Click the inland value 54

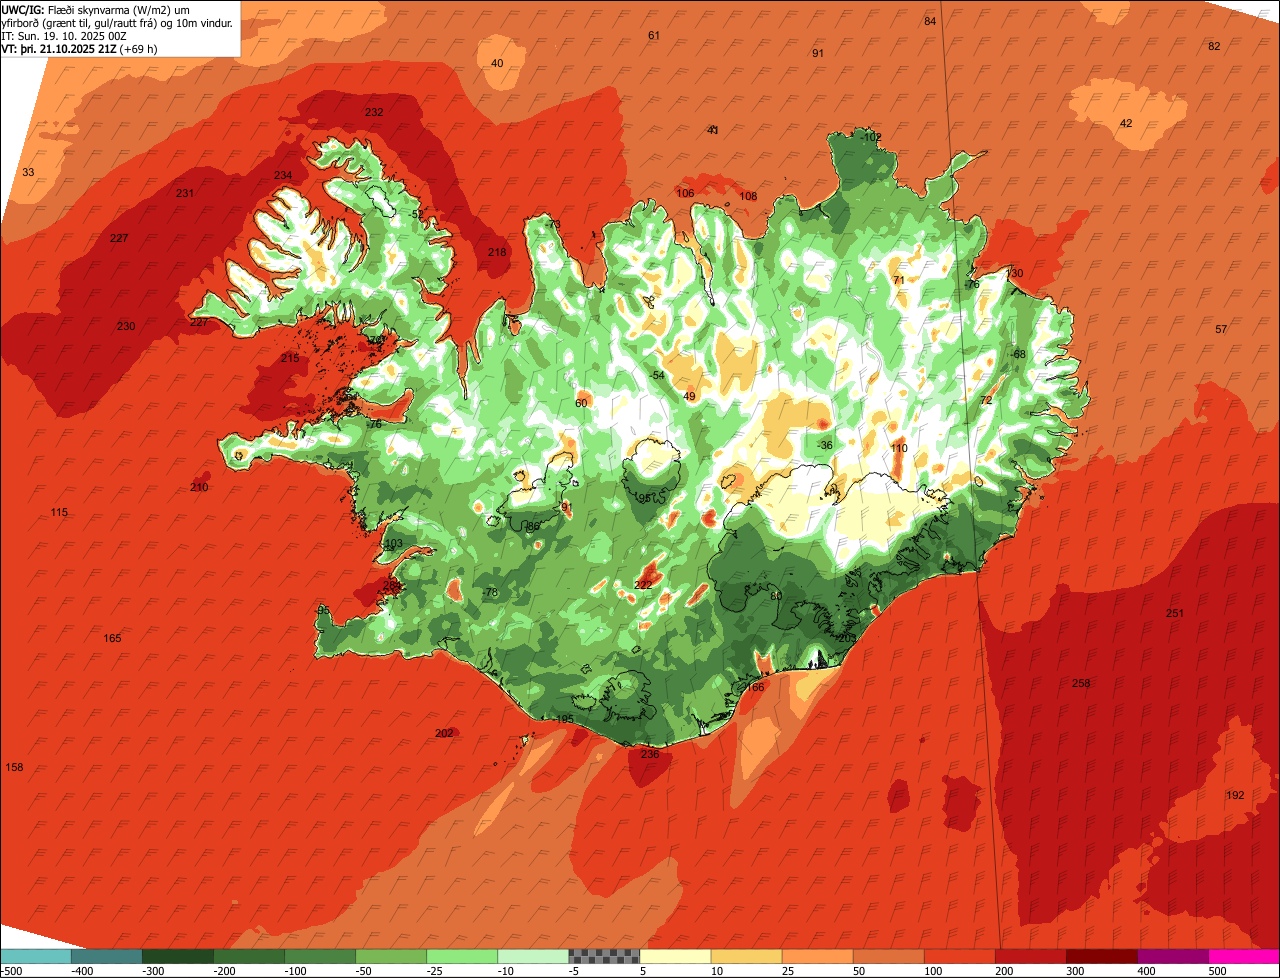click(658, 376)
